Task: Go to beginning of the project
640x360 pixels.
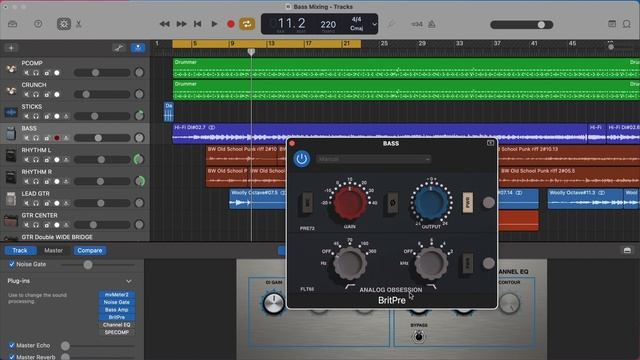Action: [198, 24]
